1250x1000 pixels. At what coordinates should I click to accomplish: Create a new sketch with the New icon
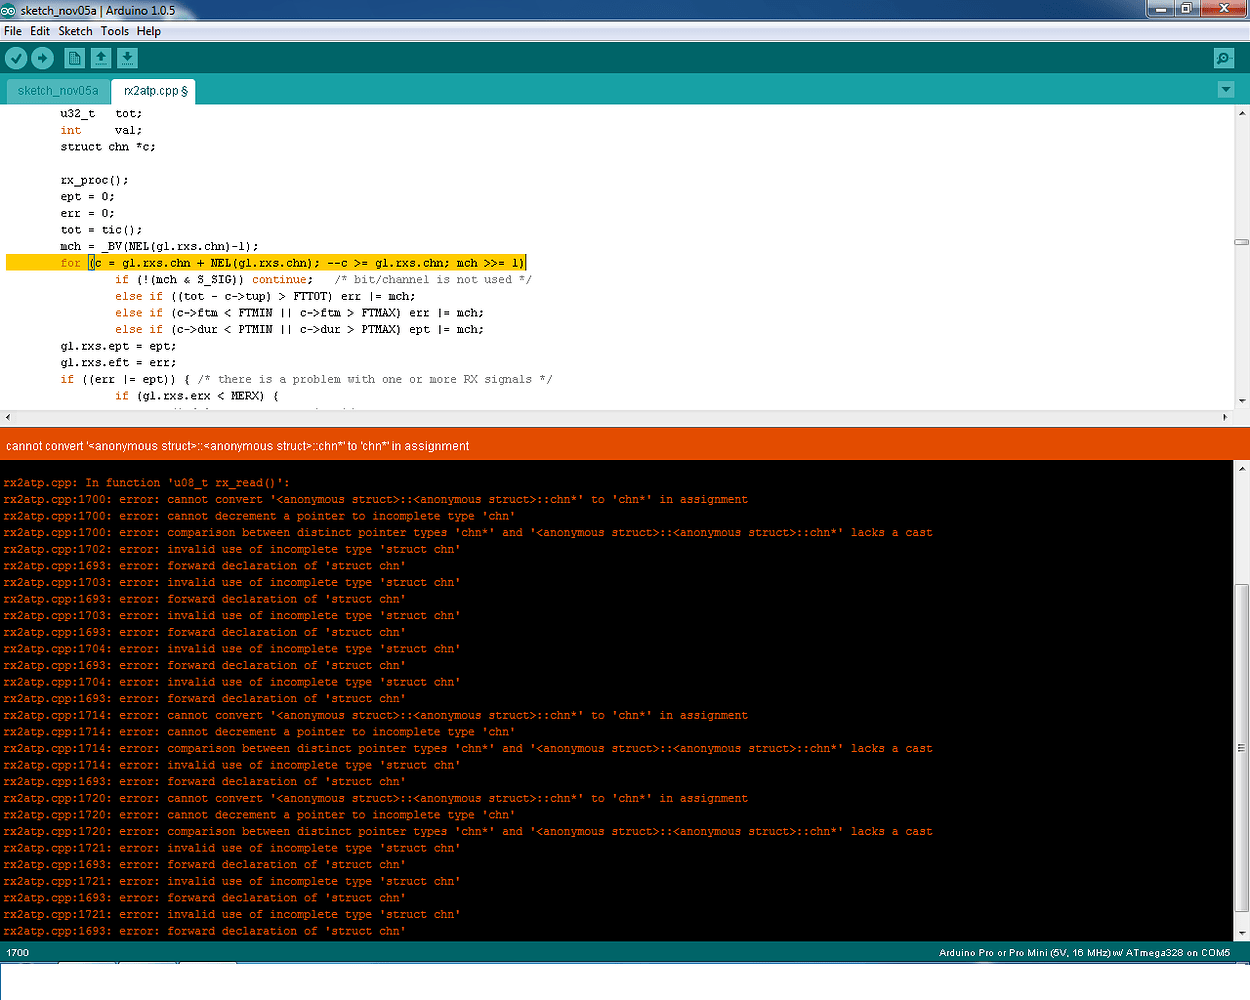click(74, 58)
